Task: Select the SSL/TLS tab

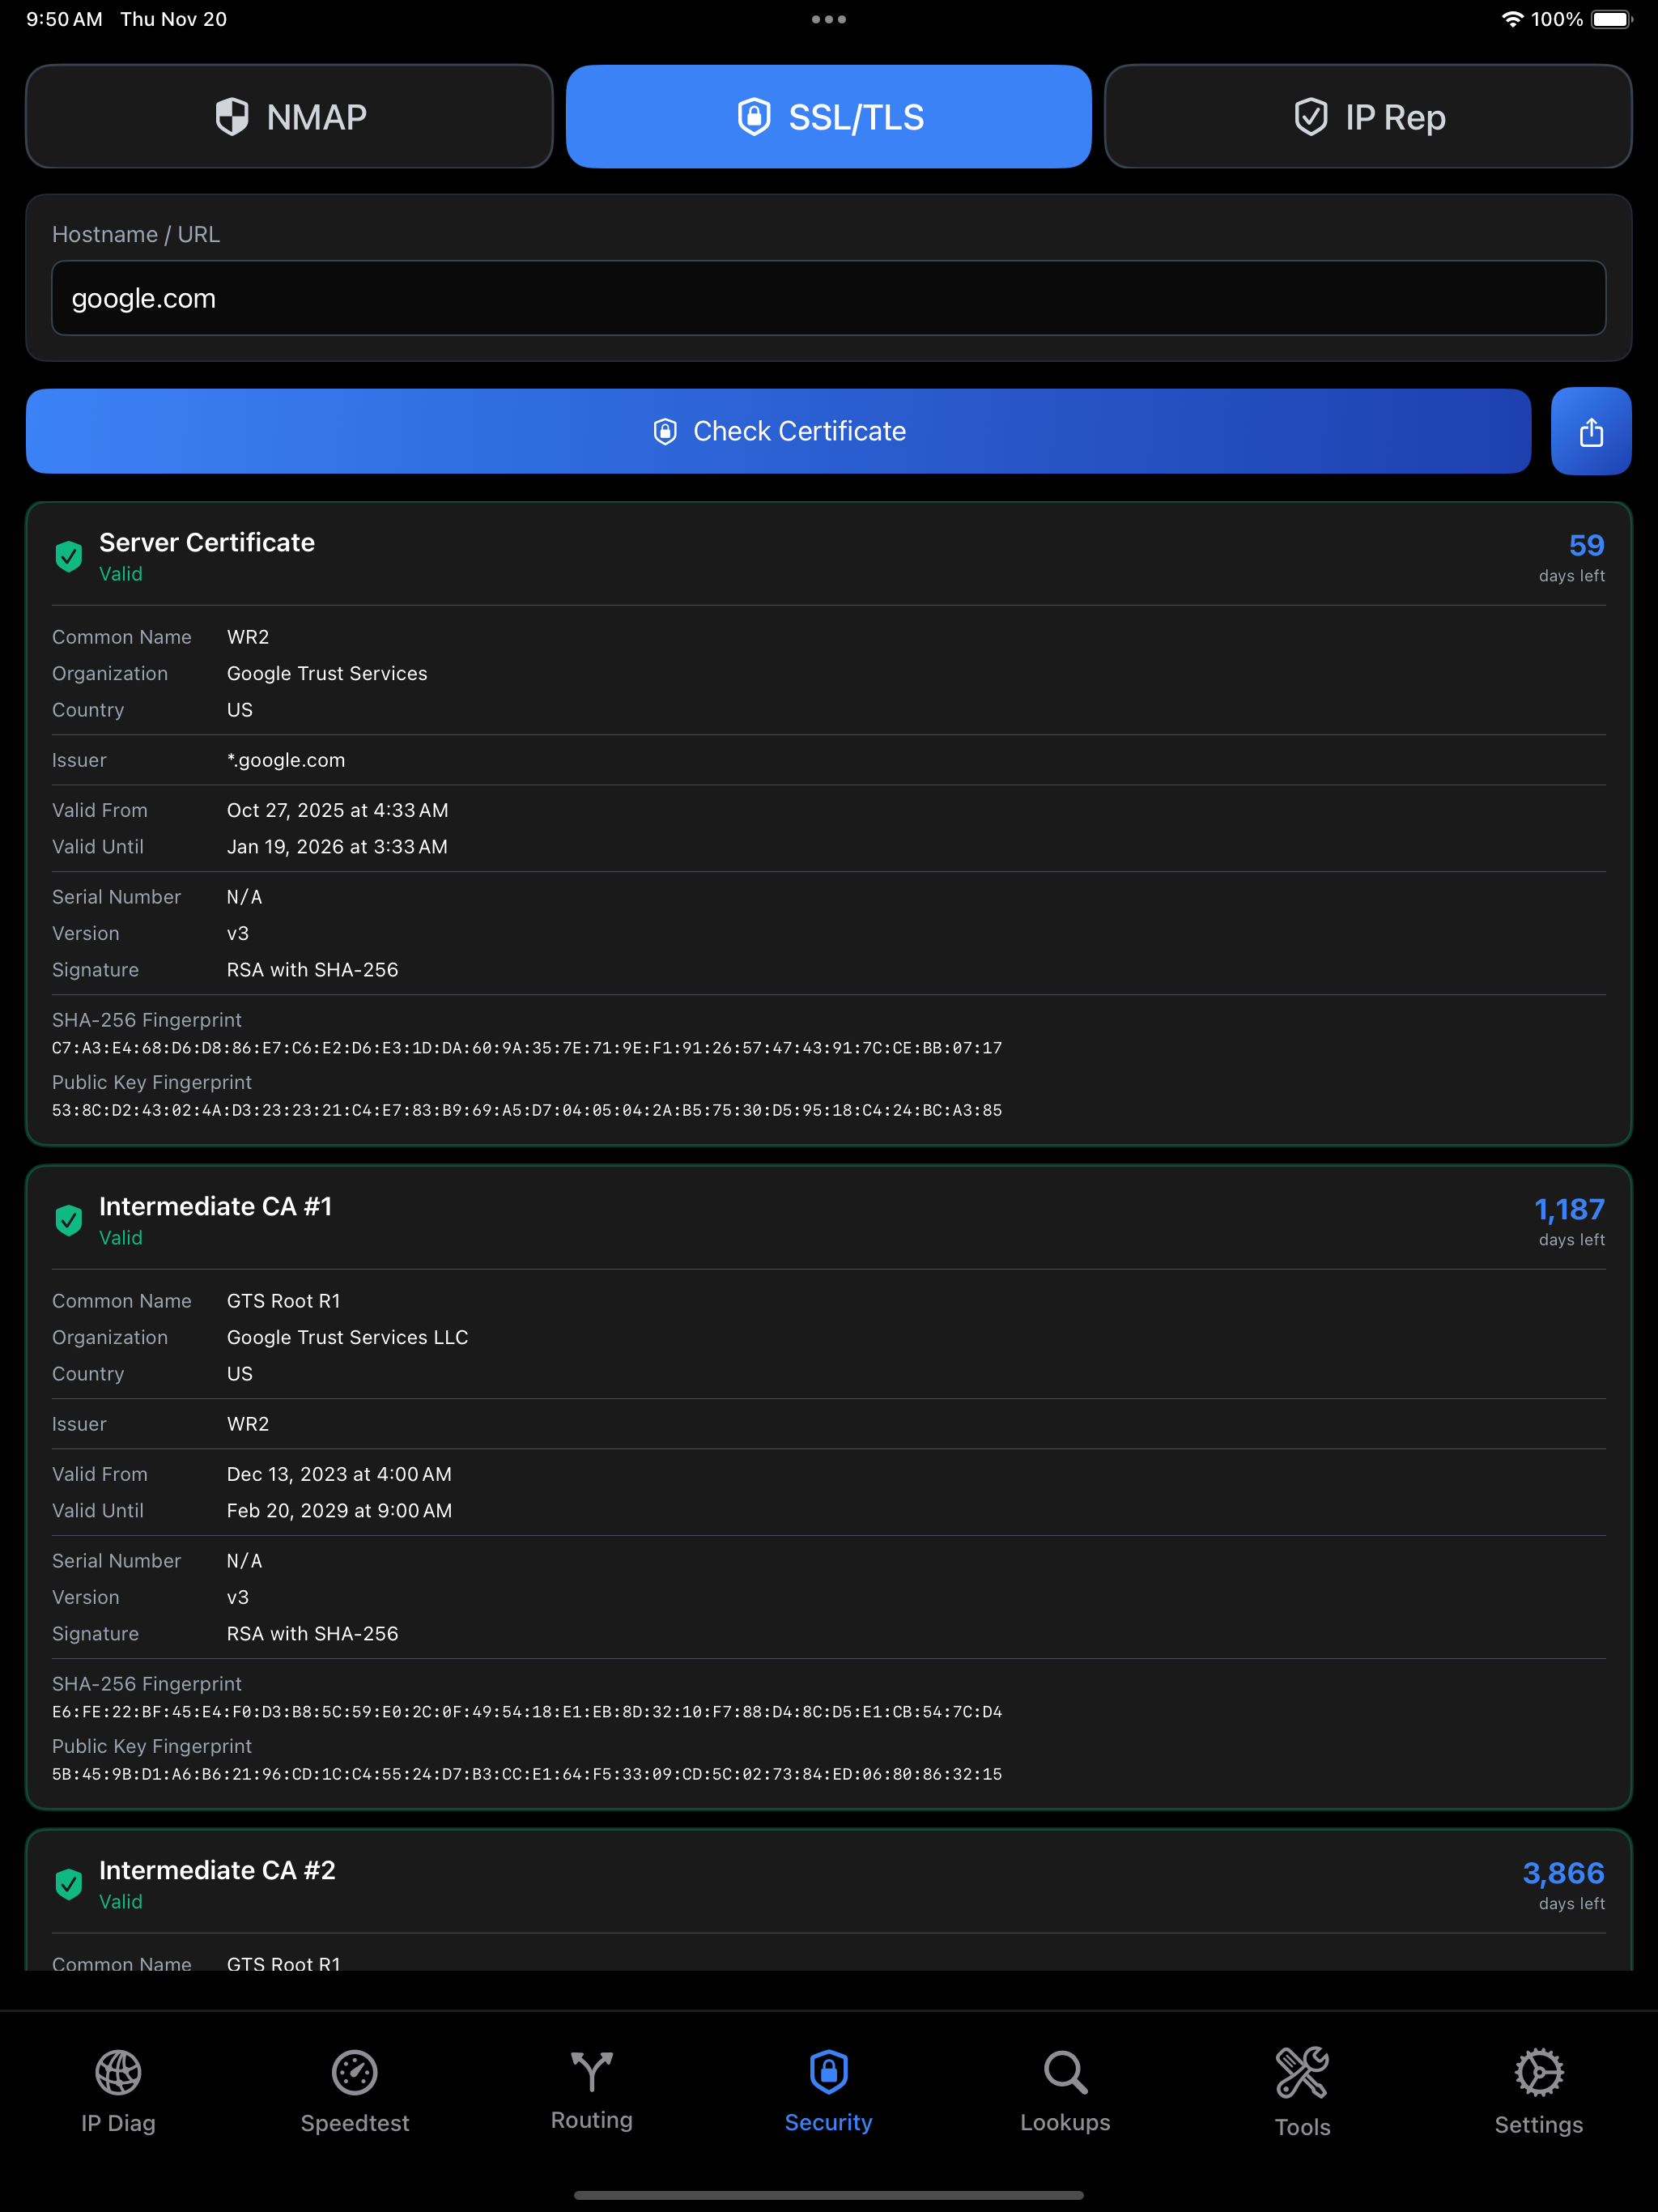Action: [828, 117]
